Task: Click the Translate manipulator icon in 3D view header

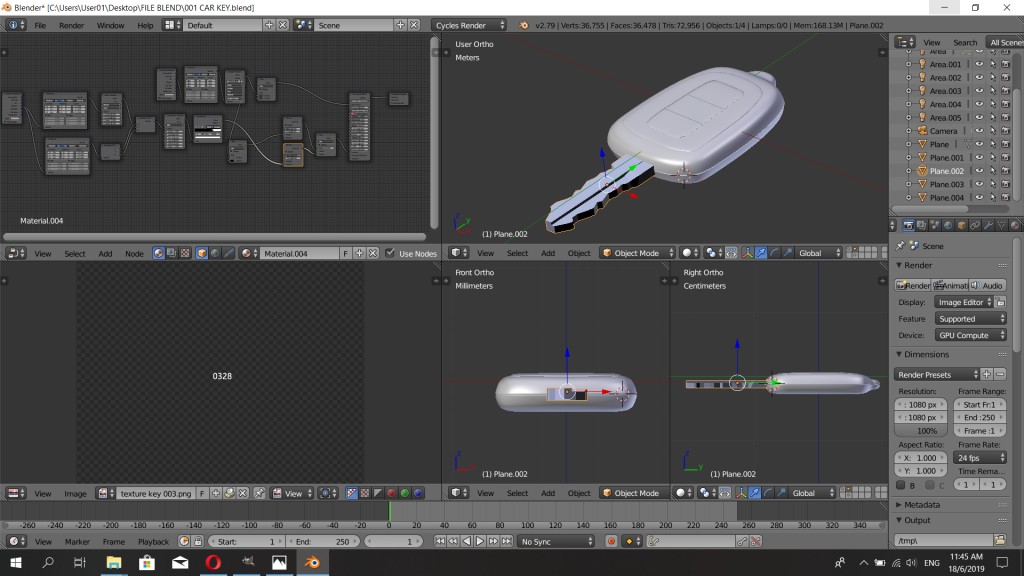Action: pyautogui.click(x=759, y=252)
